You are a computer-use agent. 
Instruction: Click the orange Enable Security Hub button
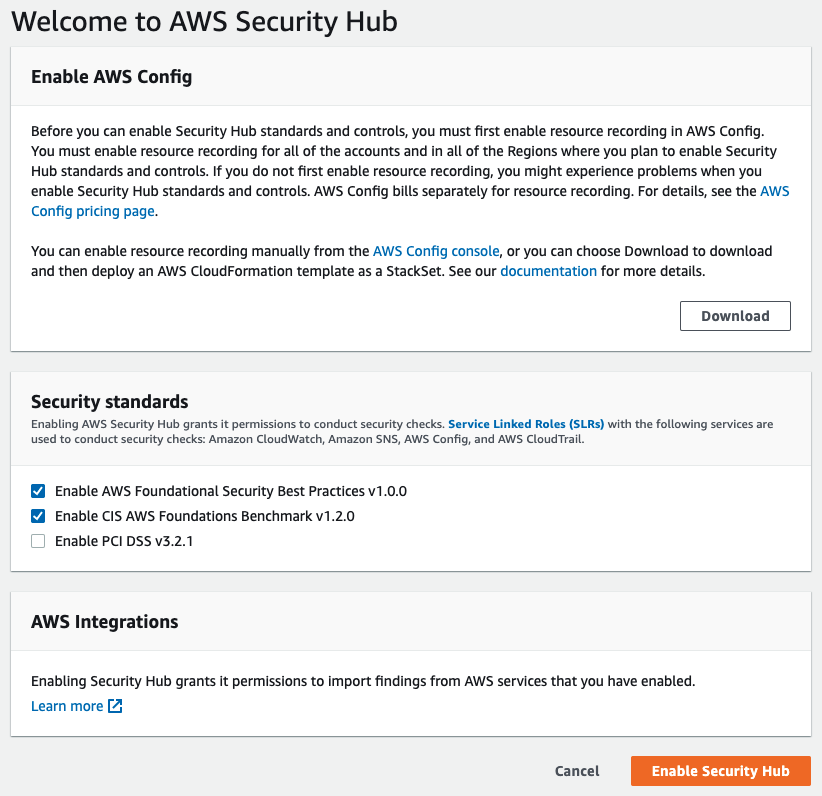(720, 771)
